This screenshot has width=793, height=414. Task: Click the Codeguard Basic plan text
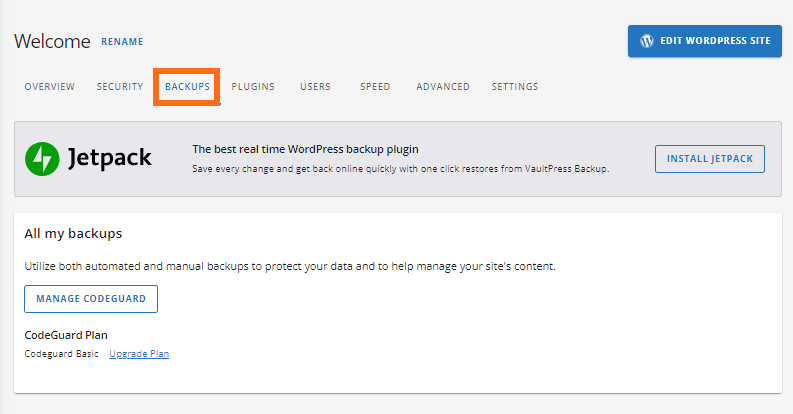click(x=61, y=354)
